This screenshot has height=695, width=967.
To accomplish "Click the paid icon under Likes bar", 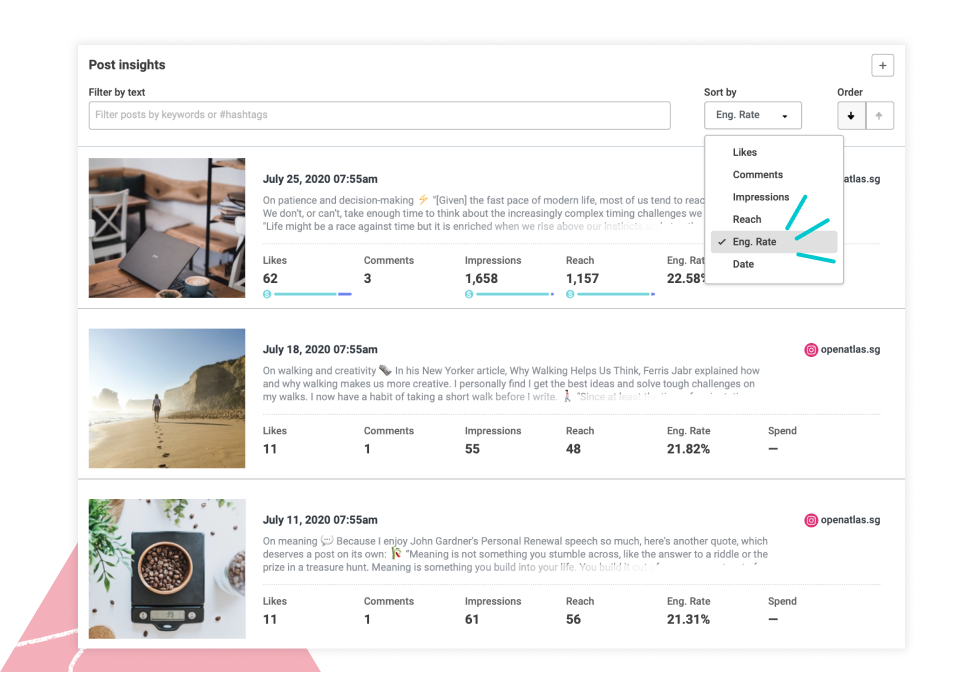I will point(267,295).
